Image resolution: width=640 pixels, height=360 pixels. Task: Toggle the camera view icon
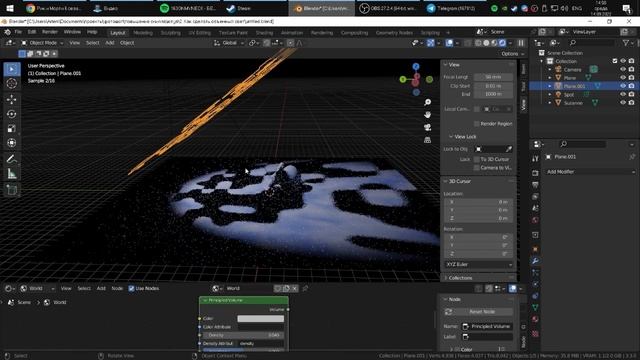(427, 127)
